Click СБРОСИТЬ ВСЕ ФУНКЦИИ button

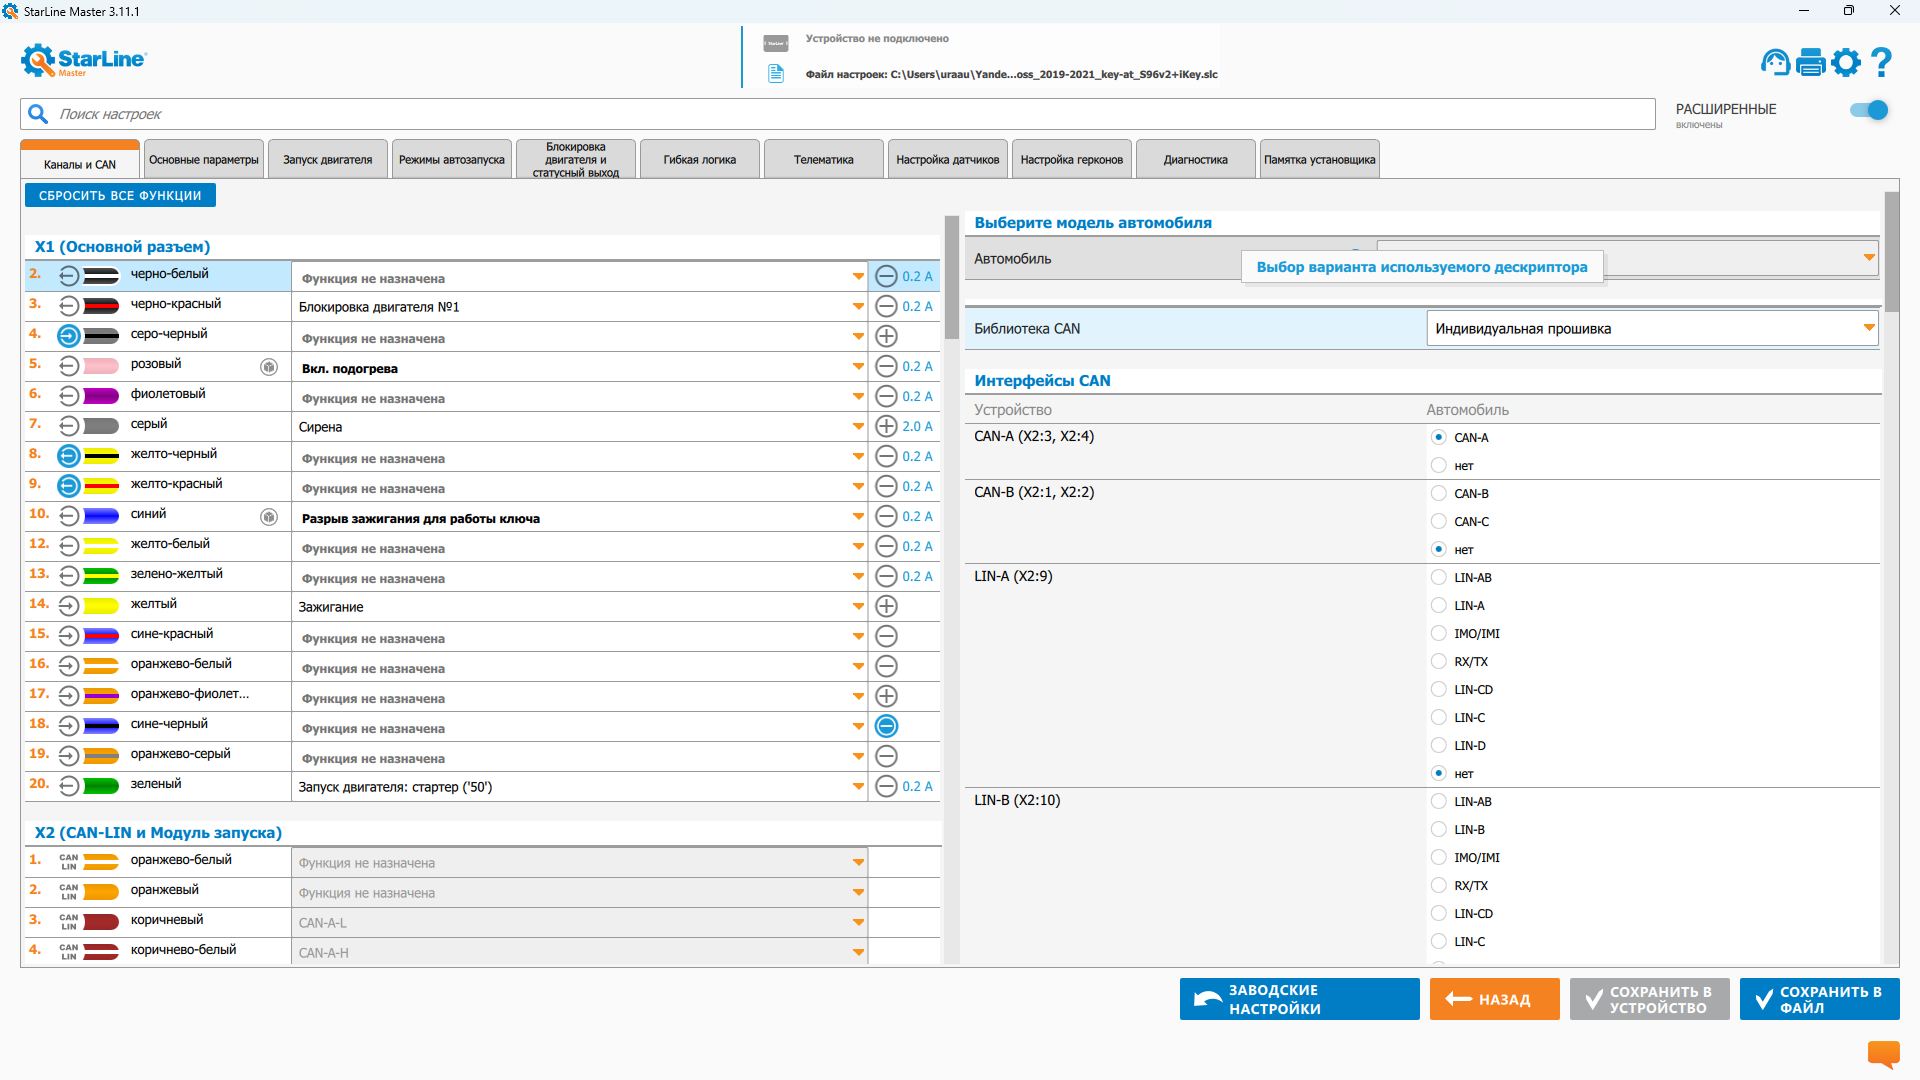pyautogui.click(x=120, y=196)
